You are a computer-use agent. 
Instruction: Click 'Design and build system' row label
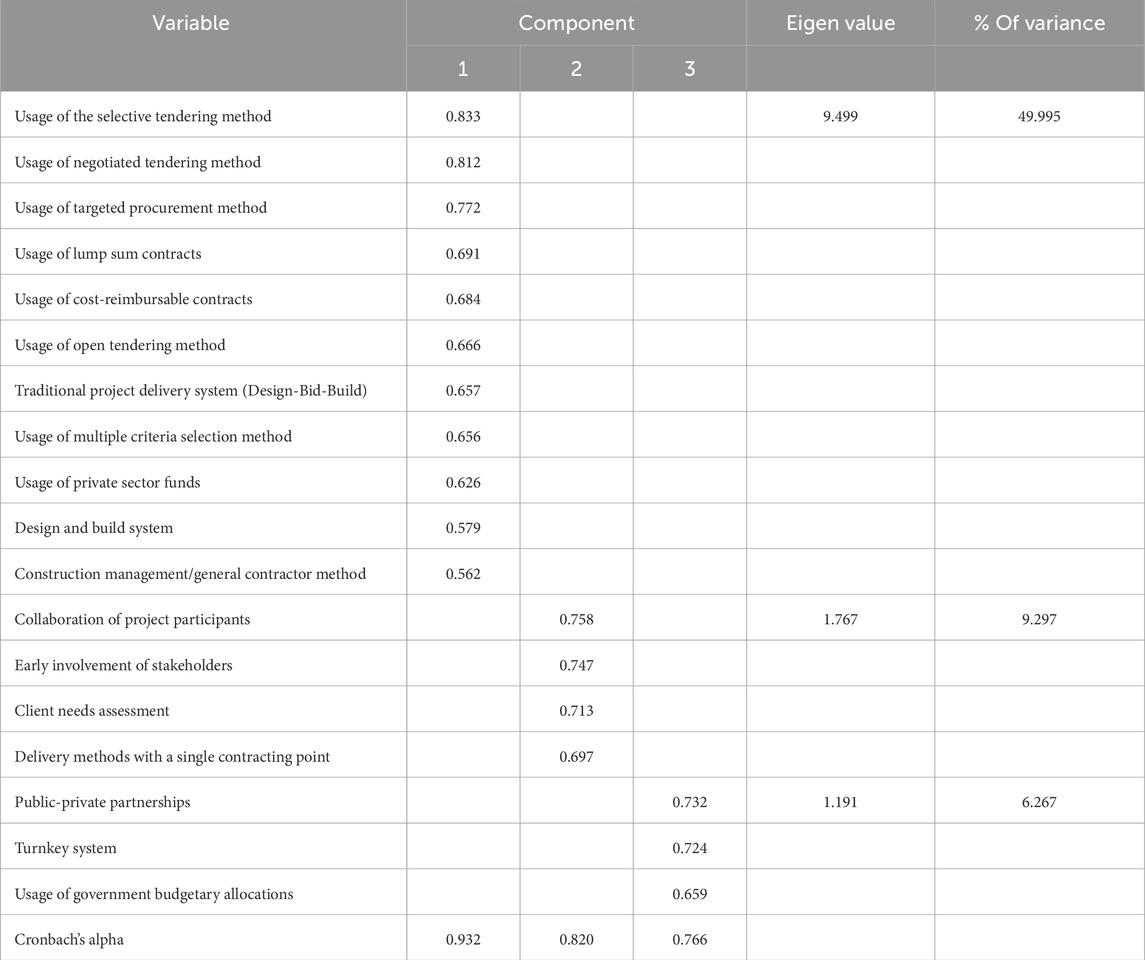[93, 528]
